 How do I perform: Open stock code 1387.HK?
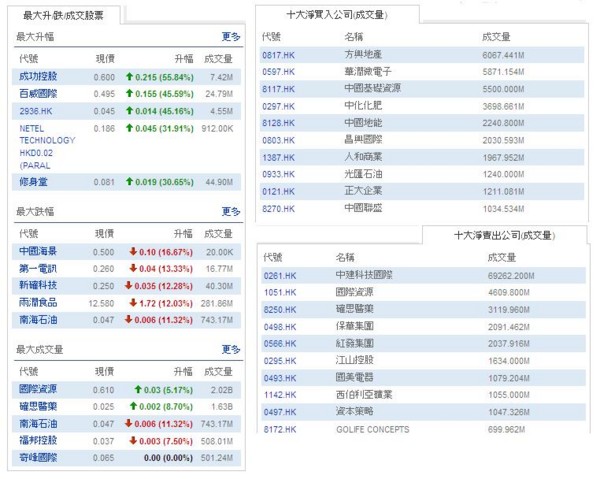pos(279,158)
